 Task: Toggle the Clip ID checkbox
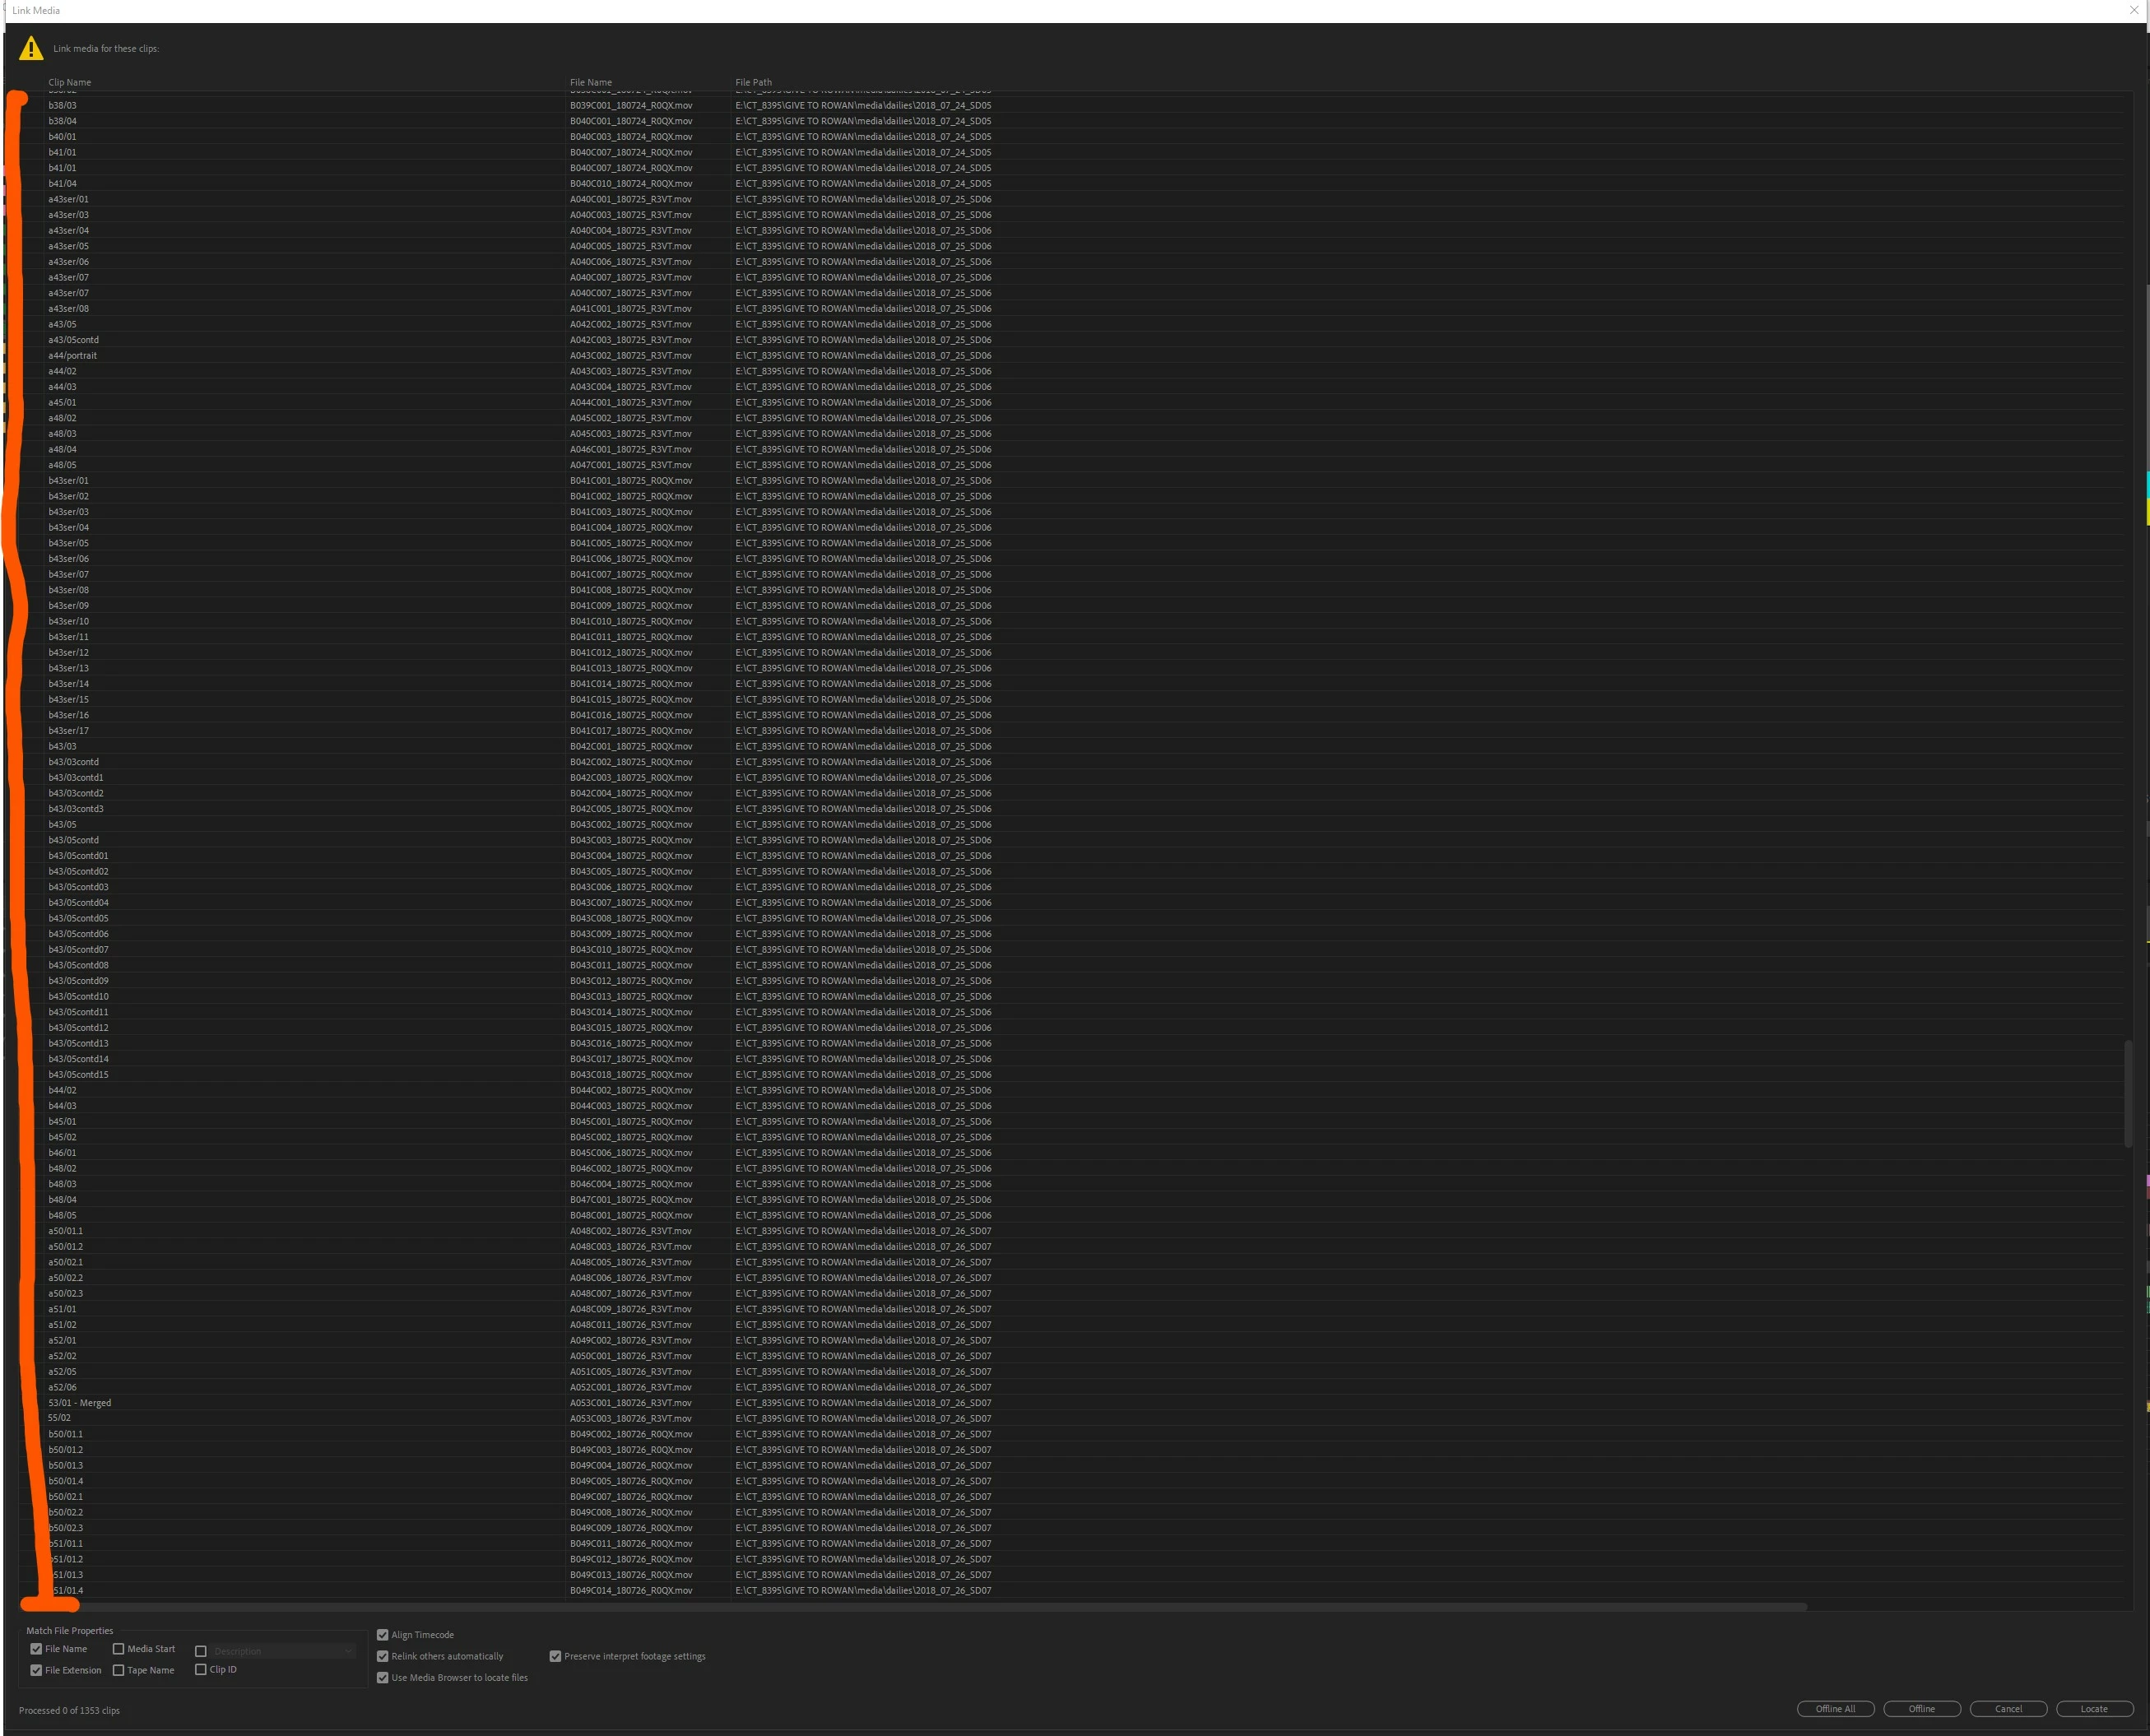[x=201, y=1669]
